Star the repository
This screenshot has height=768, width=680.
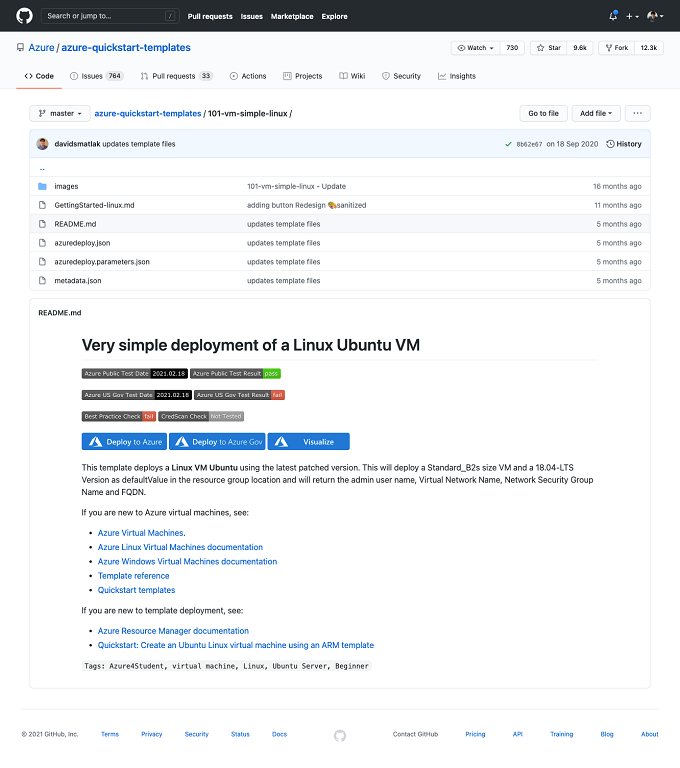coord(549,48)
